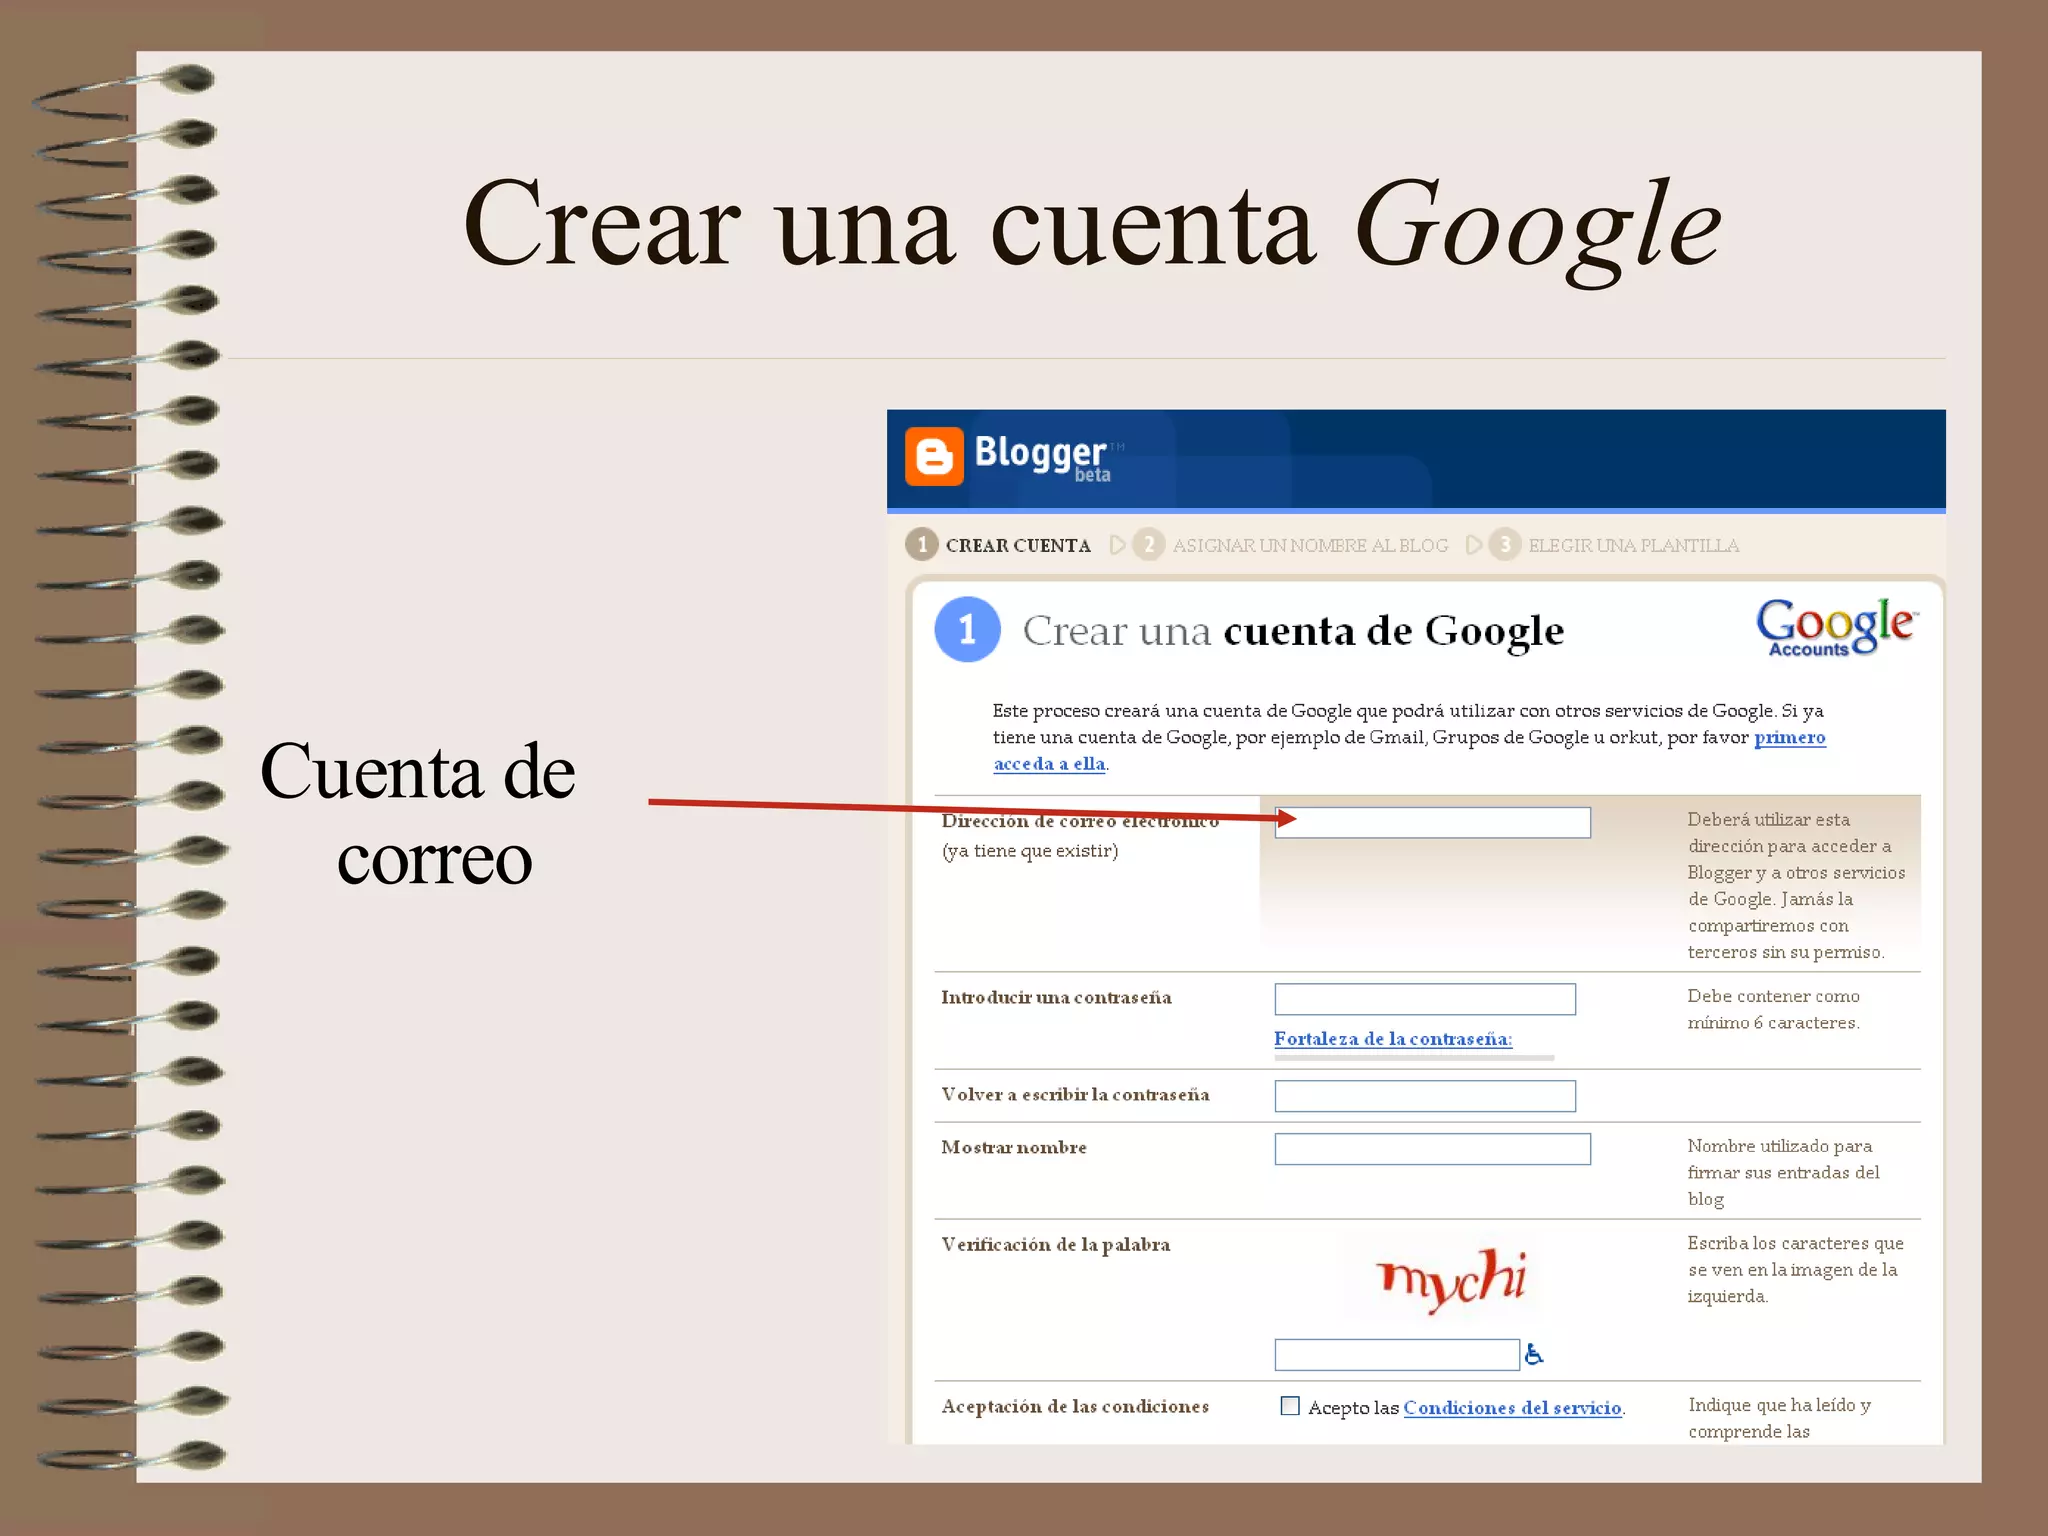This screenshot has height=1536, width=2048.
Task: Select Elegir una plantilla step
Action: [1633, 546]
